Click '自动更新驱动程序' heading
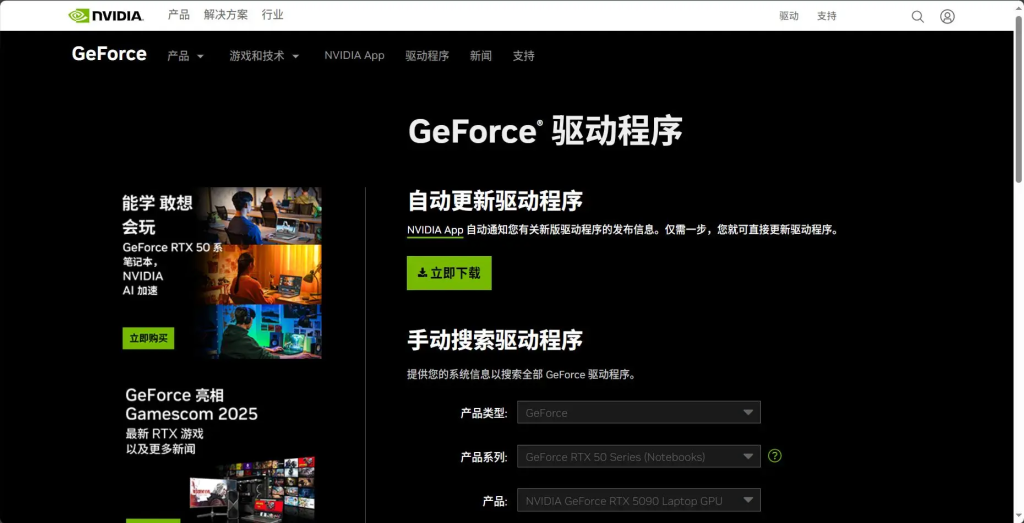The width and height of the screenshot is (1024, 523). tap(494, 200)
